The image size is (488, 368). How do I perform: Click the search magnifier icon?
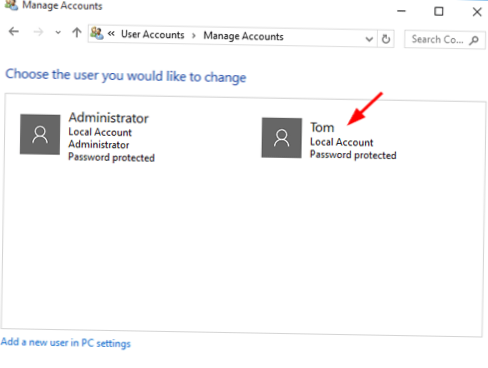pyautogui.click(x=474, y=40)
